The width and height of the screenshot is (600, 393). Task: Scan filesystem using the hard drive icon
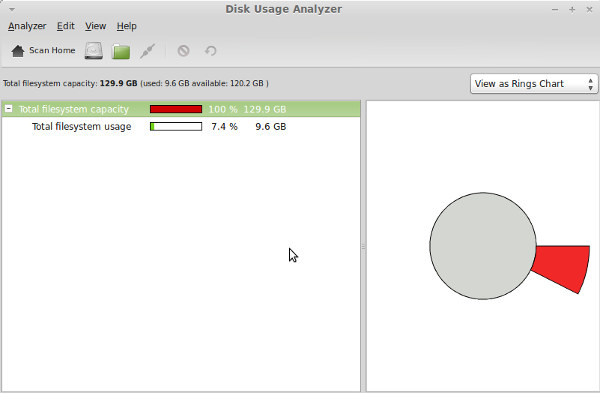94,51
